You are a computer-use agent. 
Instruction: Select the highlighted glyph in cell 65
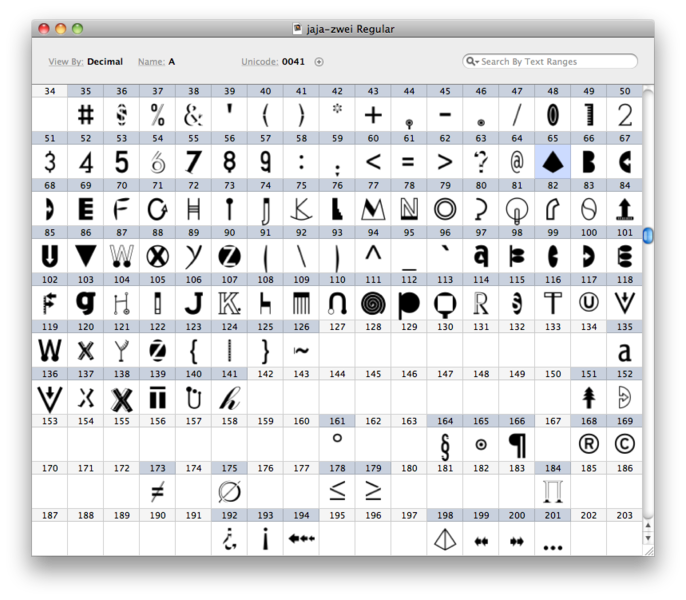point(553,161)
